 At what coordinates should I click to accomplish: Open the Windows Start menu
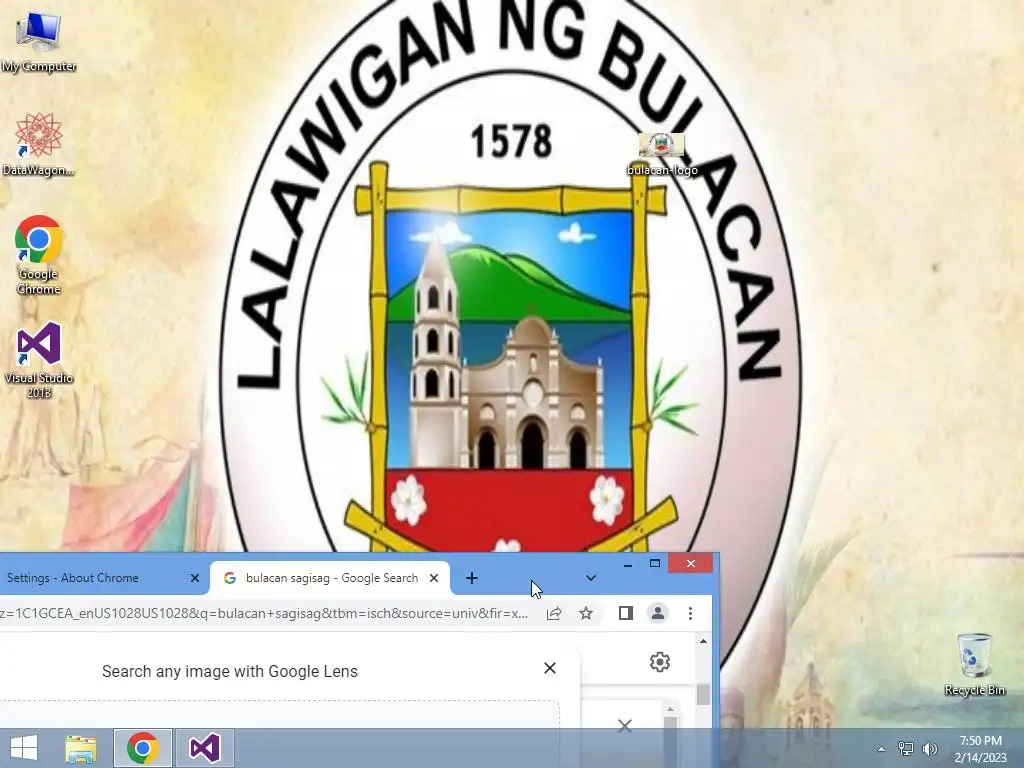click(x=24, y=748)
